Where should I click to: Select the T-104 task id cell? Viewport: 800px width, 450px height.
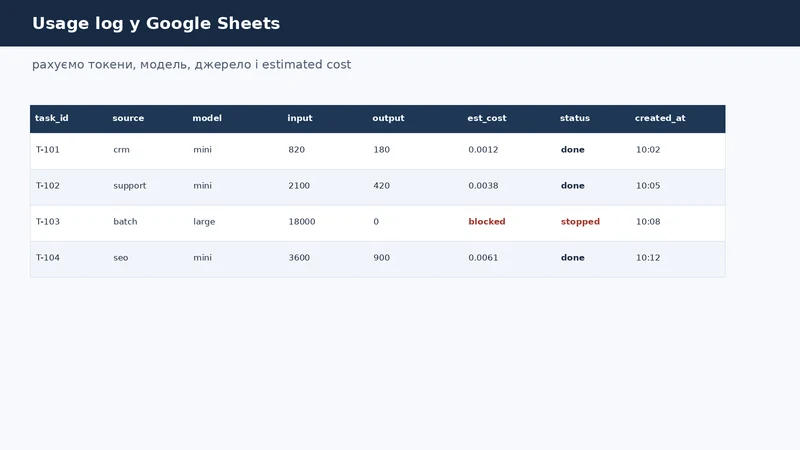47,258
